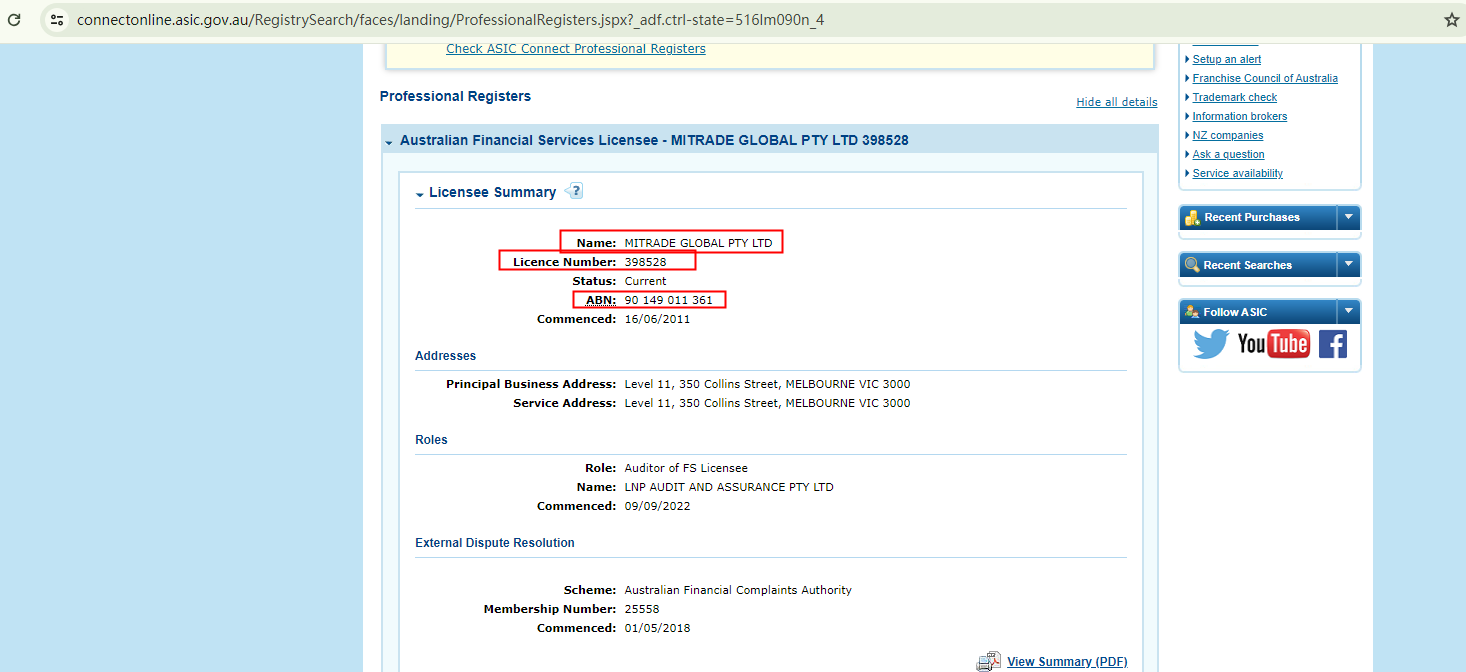Click the Professional Registers heading

[455, 96]
